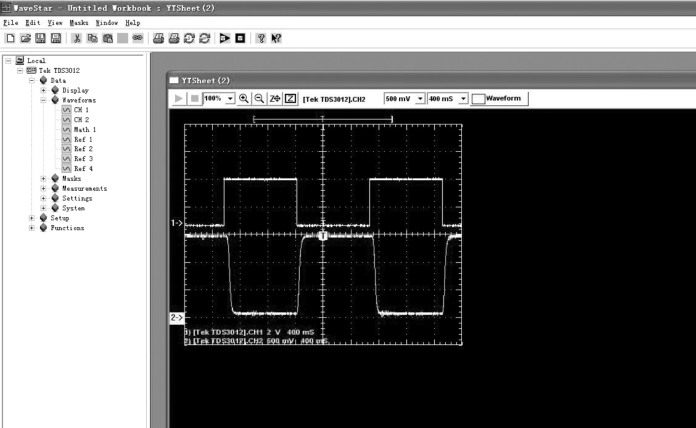Viewport: 696px width, 428px height.
Task: Open the Help menu
Action: 133,23
